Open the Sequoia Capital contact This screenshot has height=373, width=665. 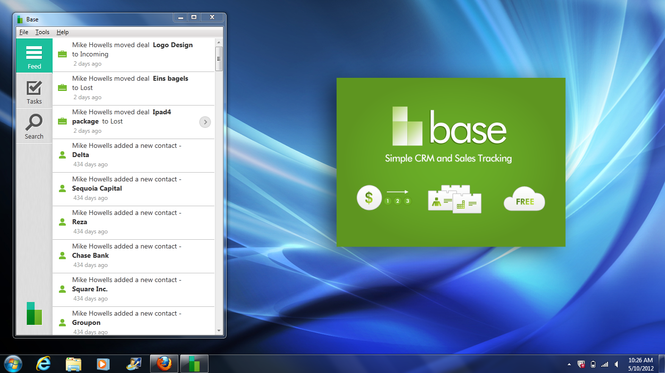click(x=97, y=188)
